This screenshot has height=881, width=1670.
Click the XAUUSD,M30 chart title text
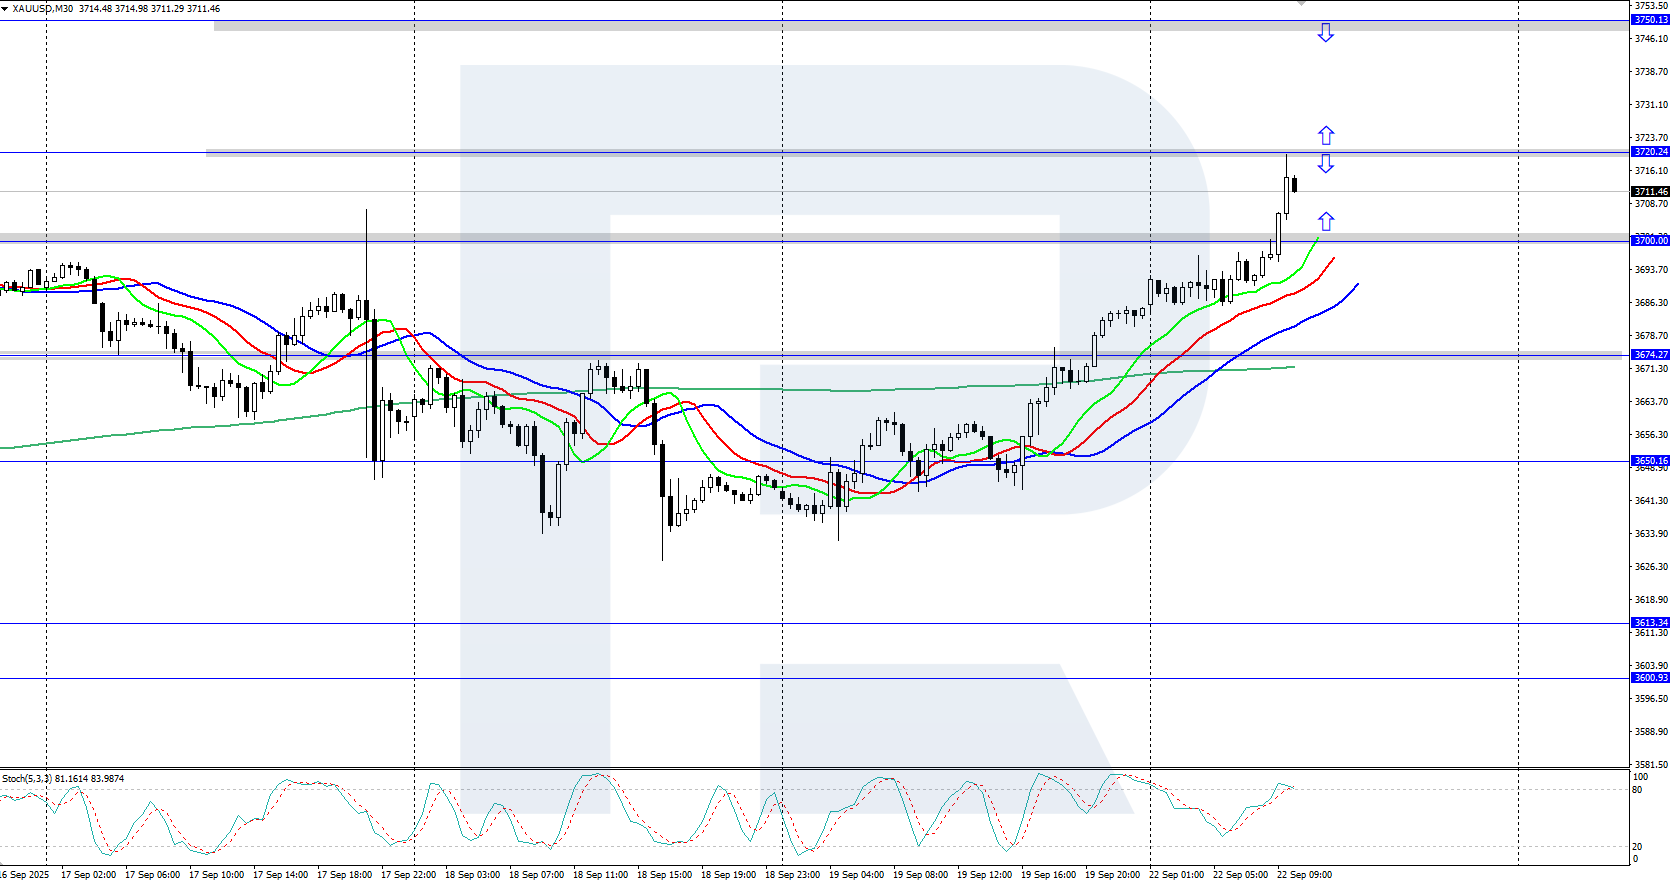coord(42,9)
